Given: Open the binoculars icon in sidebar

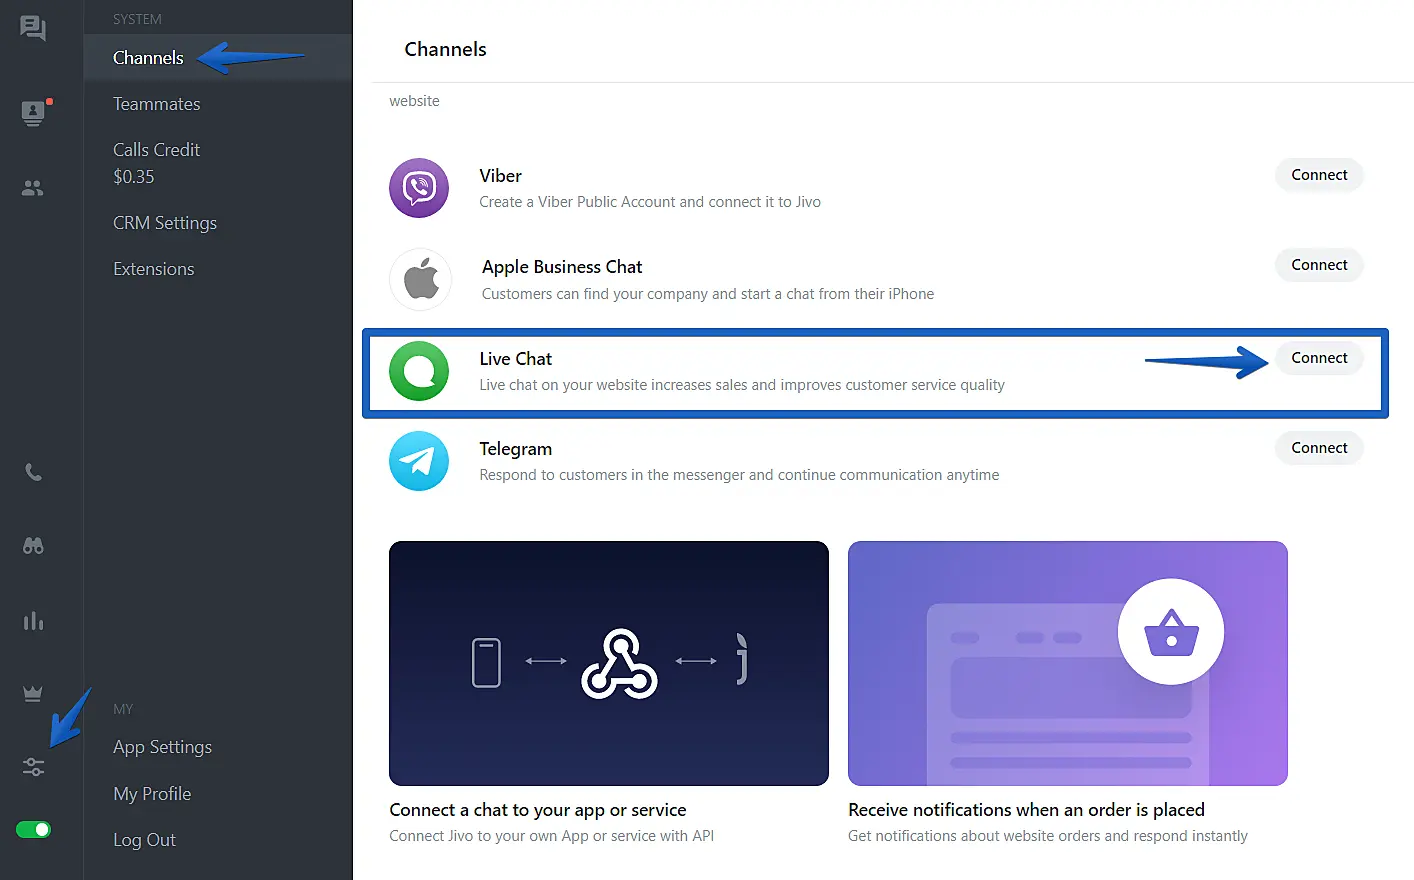Looking at the screenshot, I should click(x=33, y=546).
